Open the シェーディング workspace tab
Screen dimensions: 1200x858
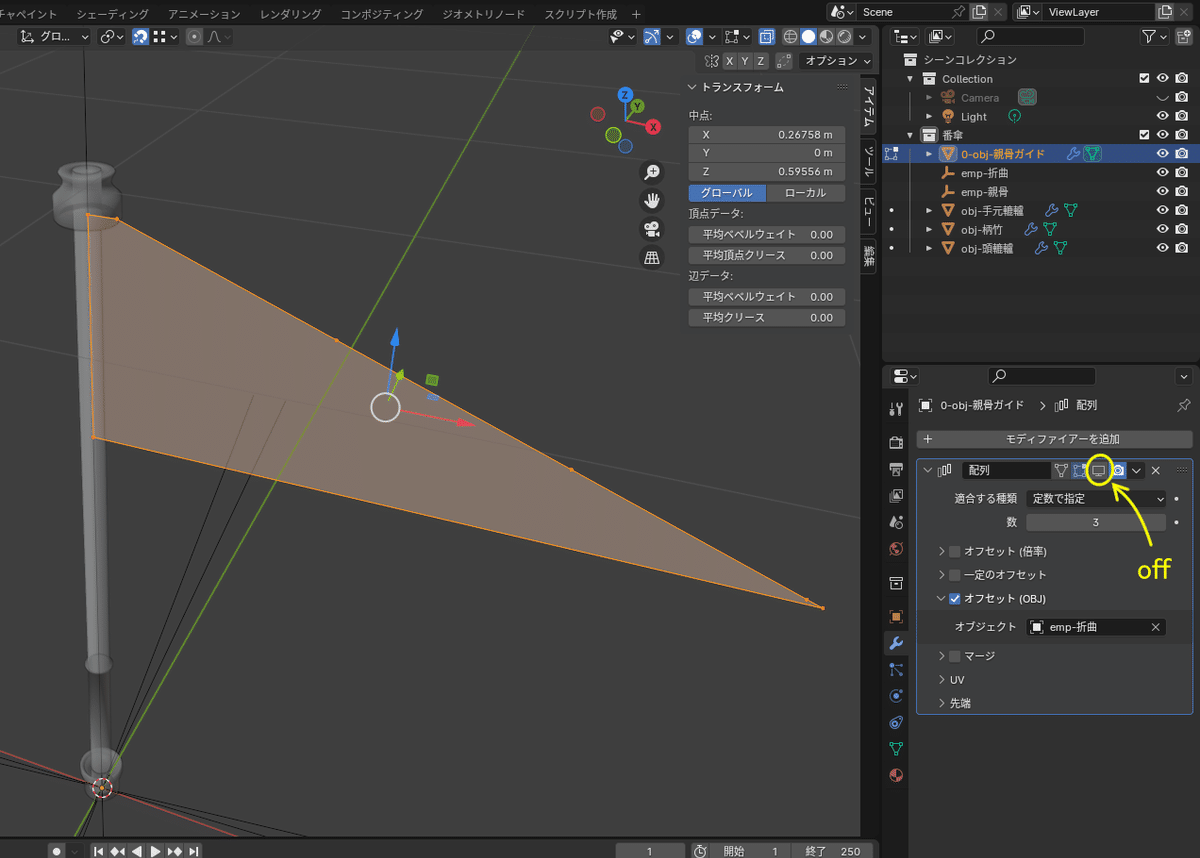point(112,14)
